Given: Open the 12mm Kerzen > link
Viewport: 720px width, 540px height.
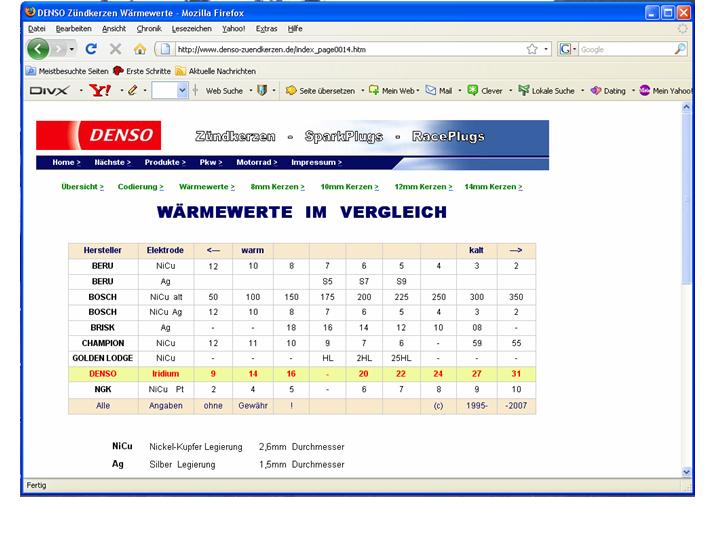Looking at the screenshot, I should [x=423, y=187].
